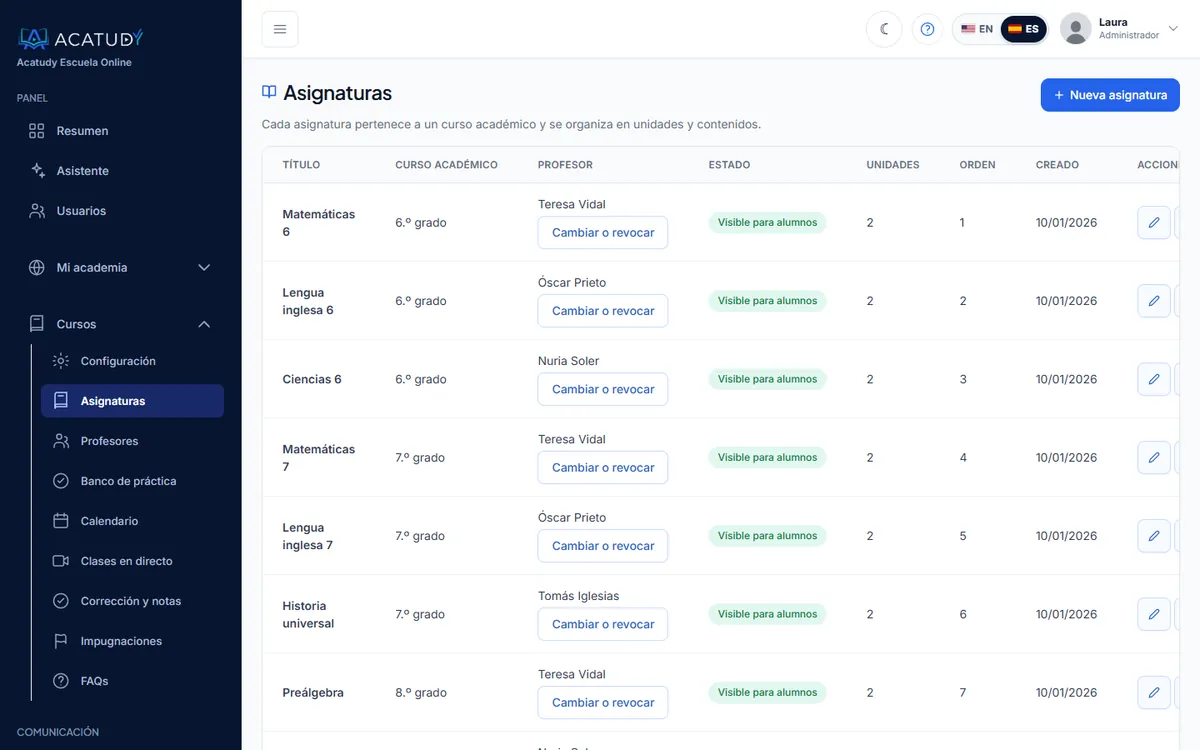Click Cambiar o revocar for Matemáticas 6
This screenshot has width=1200, height=750.
(603, 233)
